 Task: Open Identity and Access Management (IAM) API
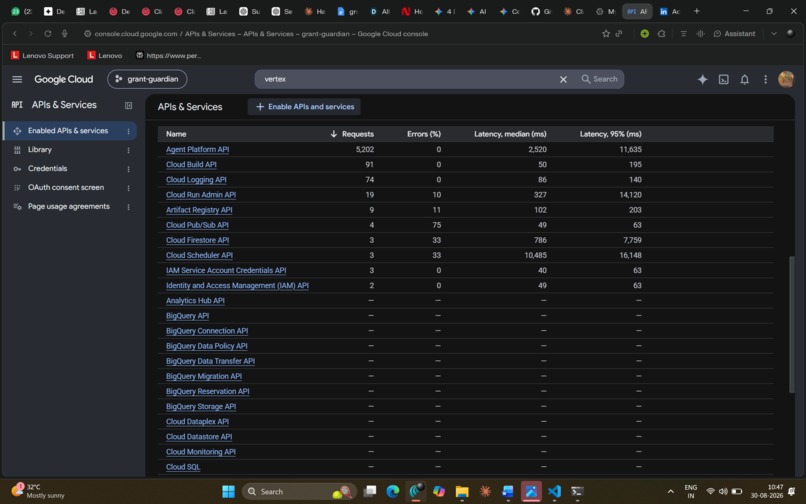tap(237, 285)
